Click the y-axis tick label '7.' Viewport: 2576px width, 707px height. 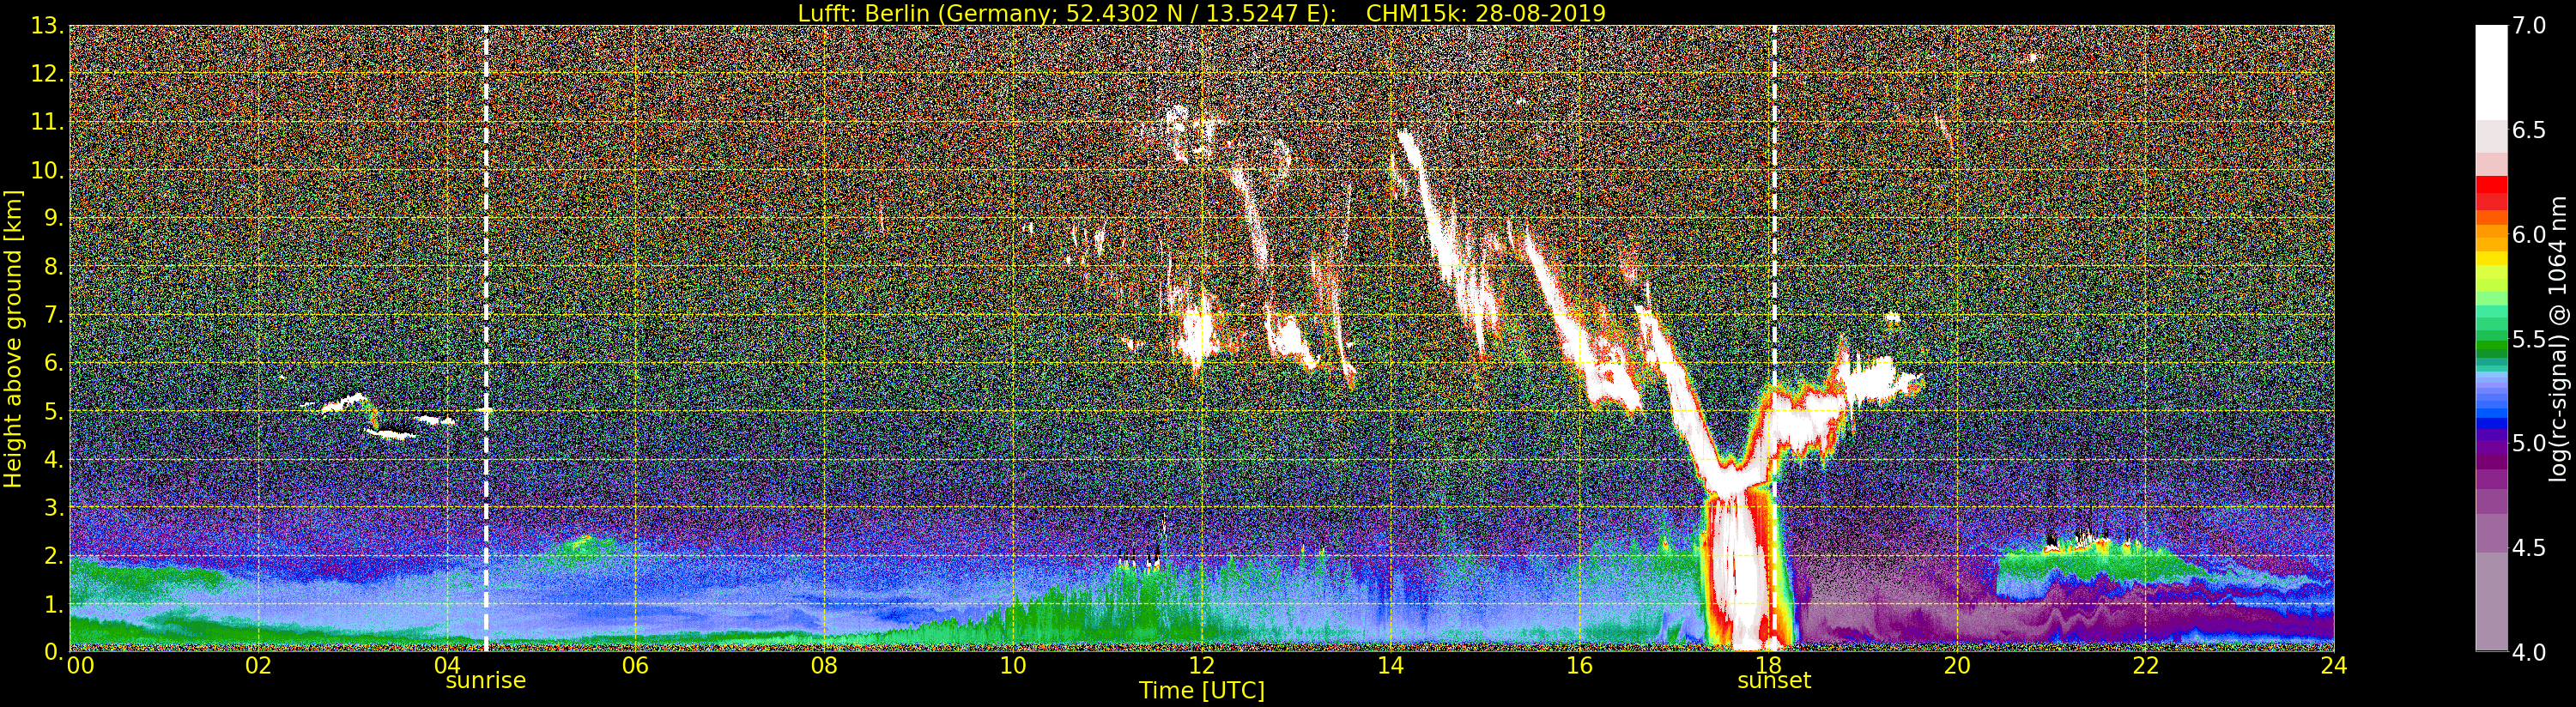coord(52,315)
